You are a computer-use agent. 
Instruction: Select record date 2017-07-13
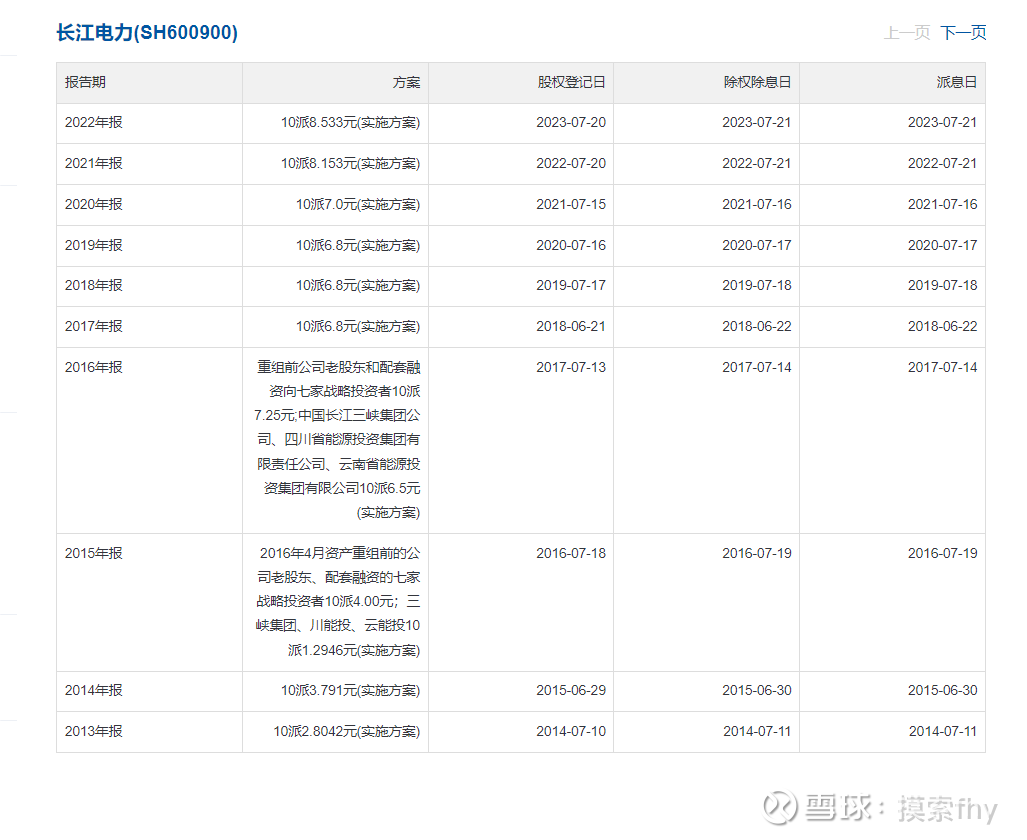[x=571, y=368]
